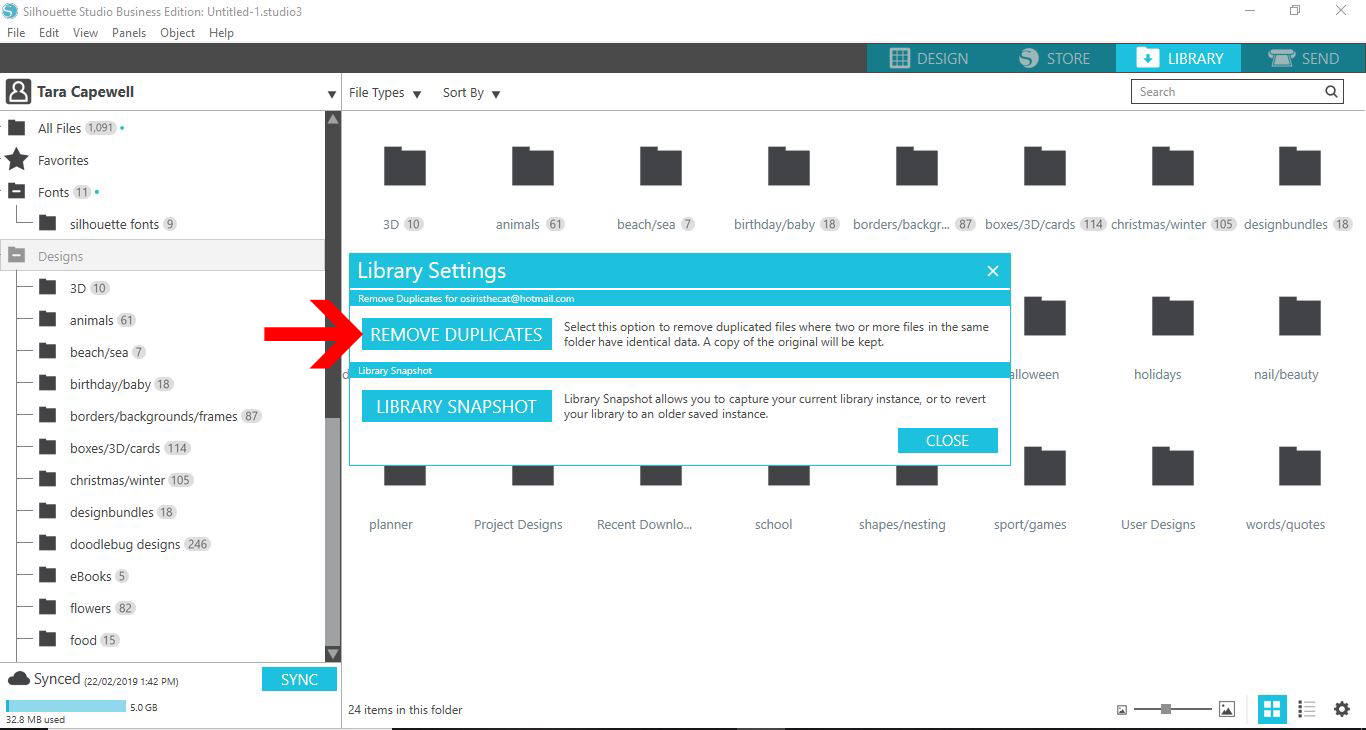
Task: Open the planner folder in grid
Action: click(405, 474)
